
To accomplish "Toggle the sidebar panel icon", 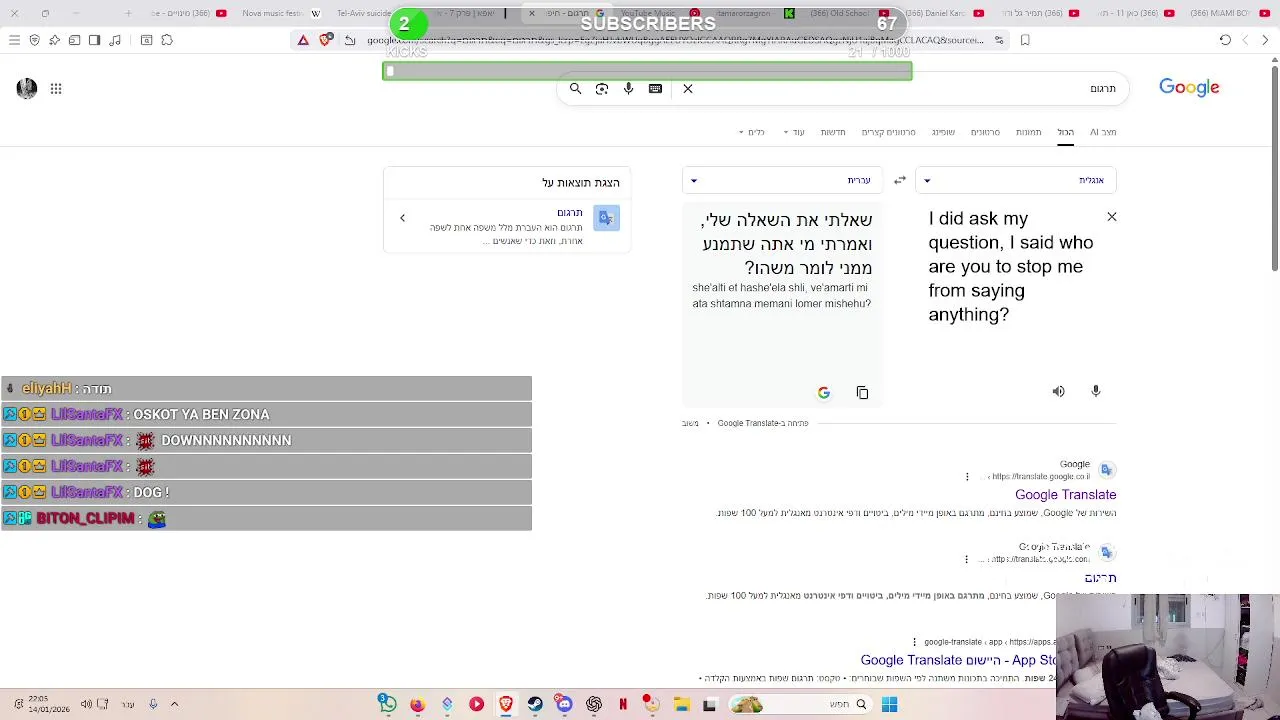I will click(x=94, y=40).
